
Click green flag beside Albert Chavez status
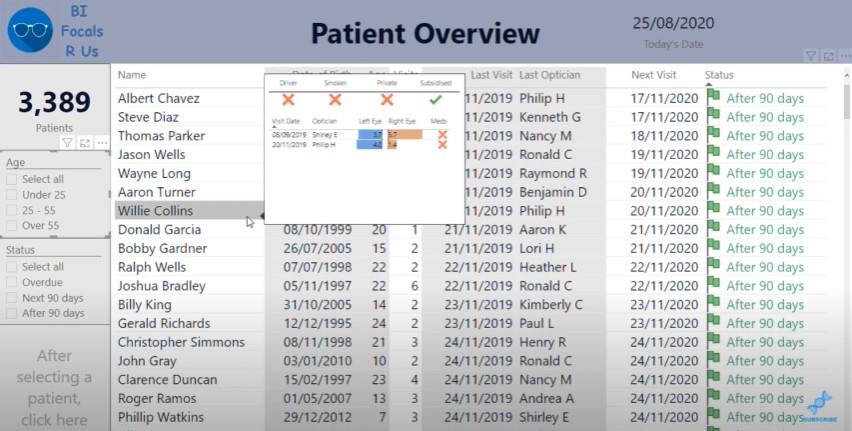click(713, 96)
